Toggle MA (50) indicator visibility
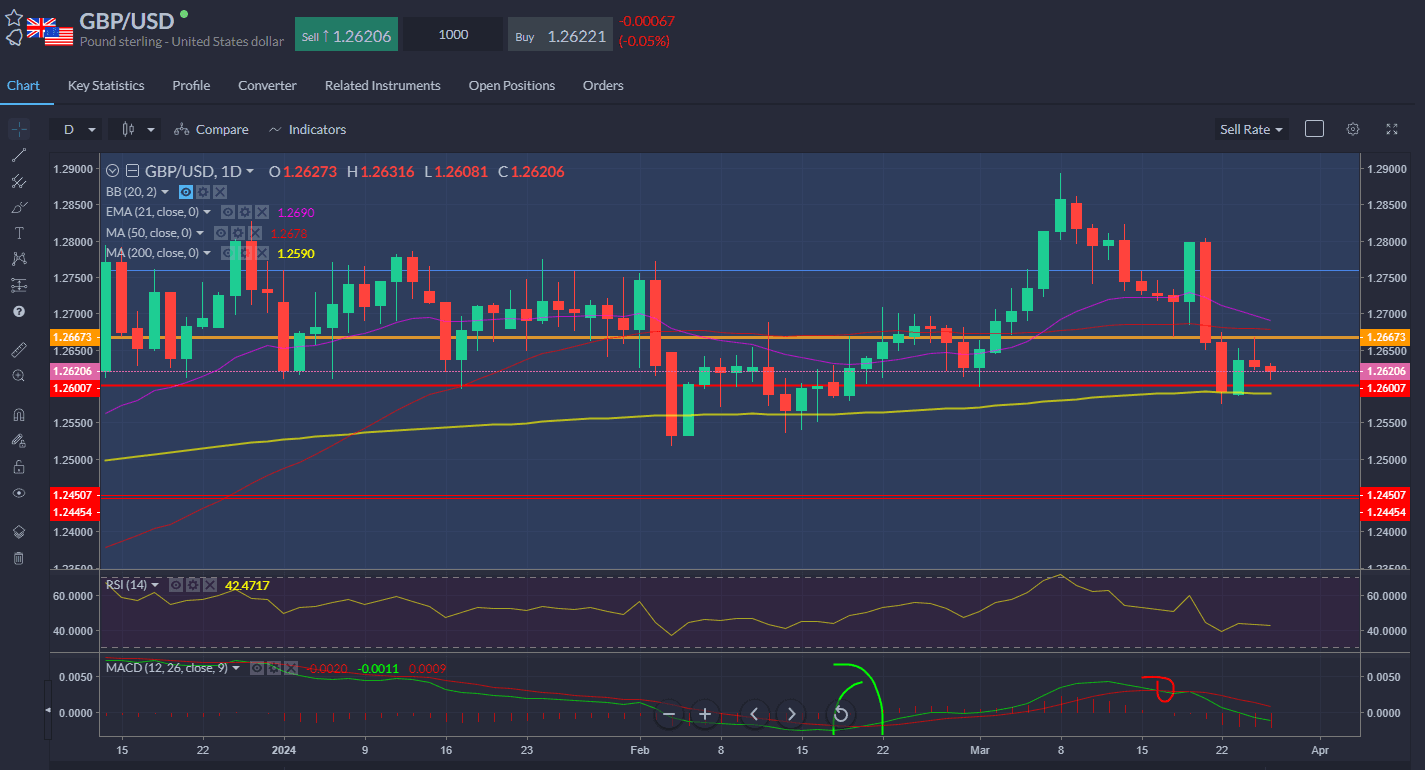 tap(221, 233)
